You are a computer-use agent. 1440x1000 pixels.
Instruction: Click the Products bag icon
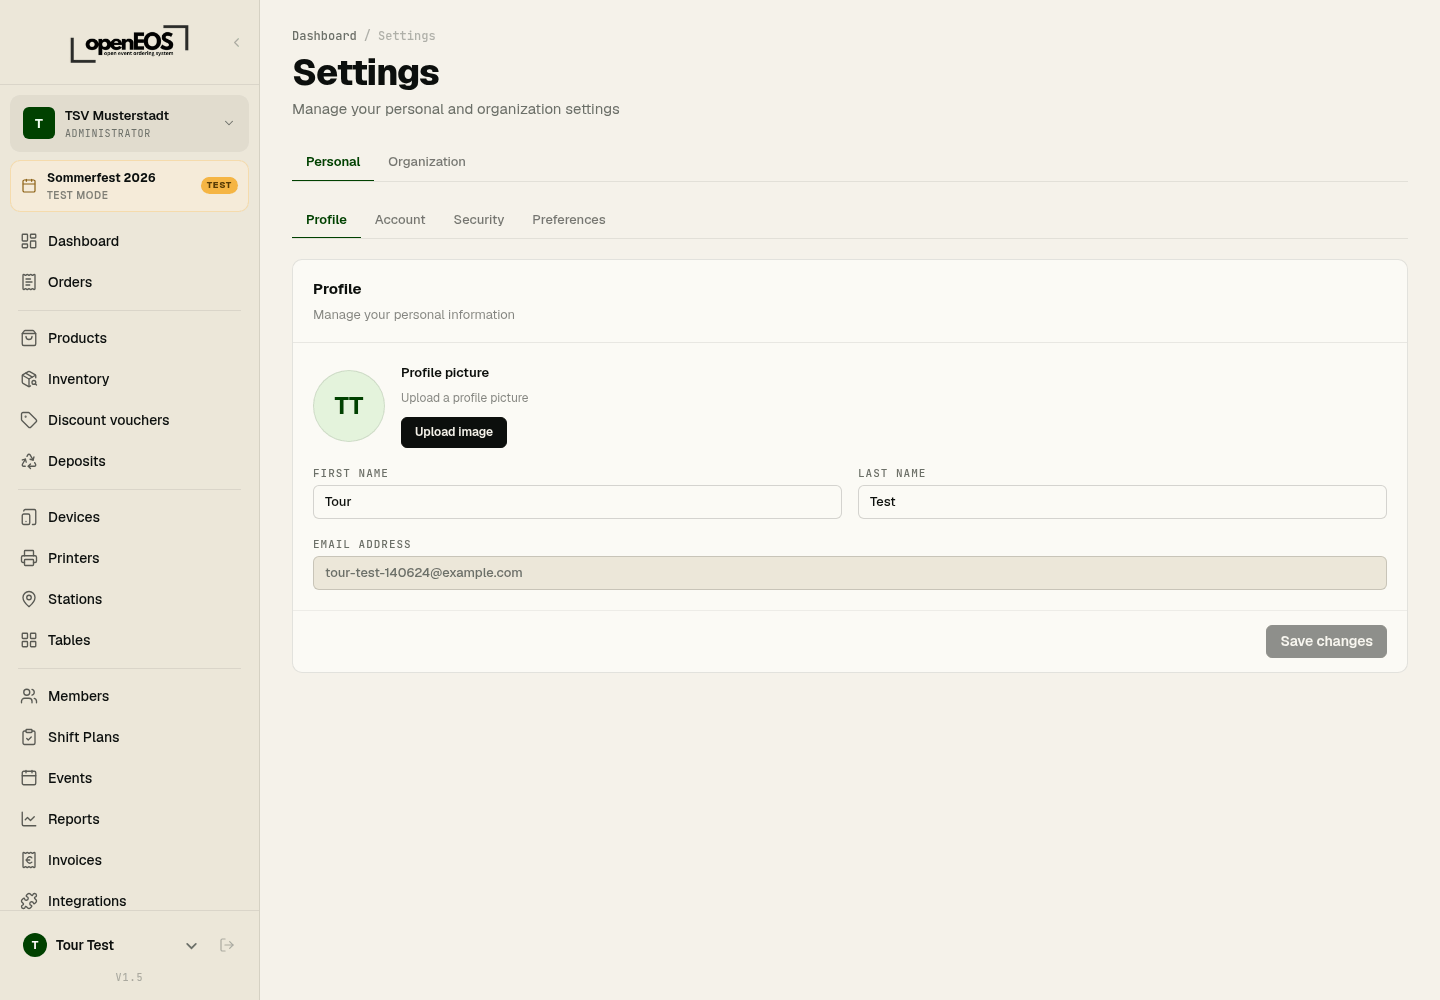point(29,338)
